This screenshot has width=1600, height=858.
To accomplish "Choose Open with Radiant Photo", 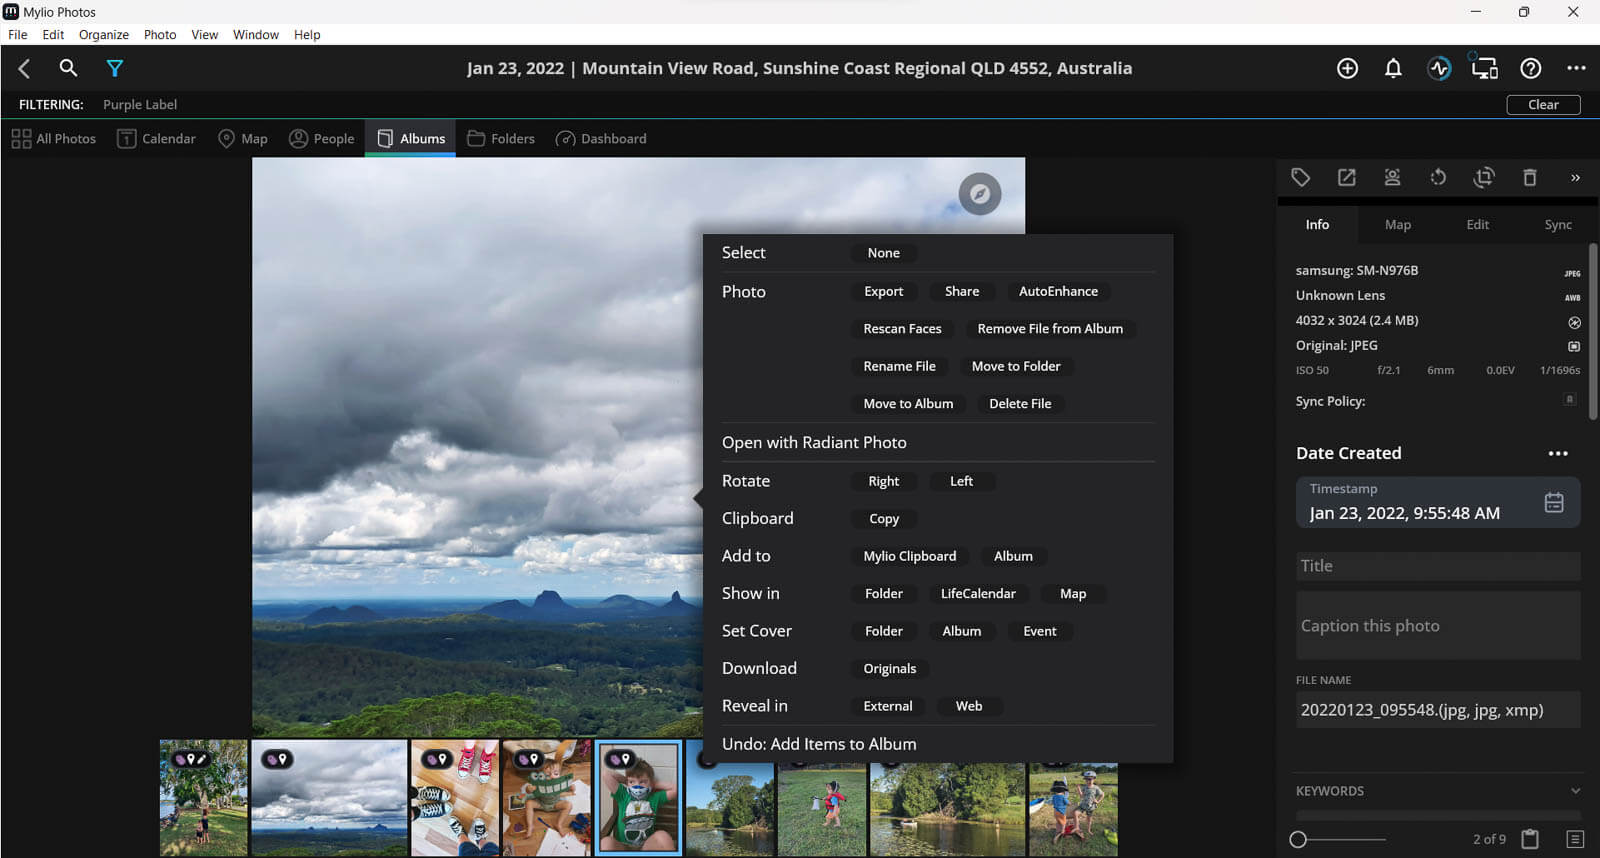I will click(814, 442).
